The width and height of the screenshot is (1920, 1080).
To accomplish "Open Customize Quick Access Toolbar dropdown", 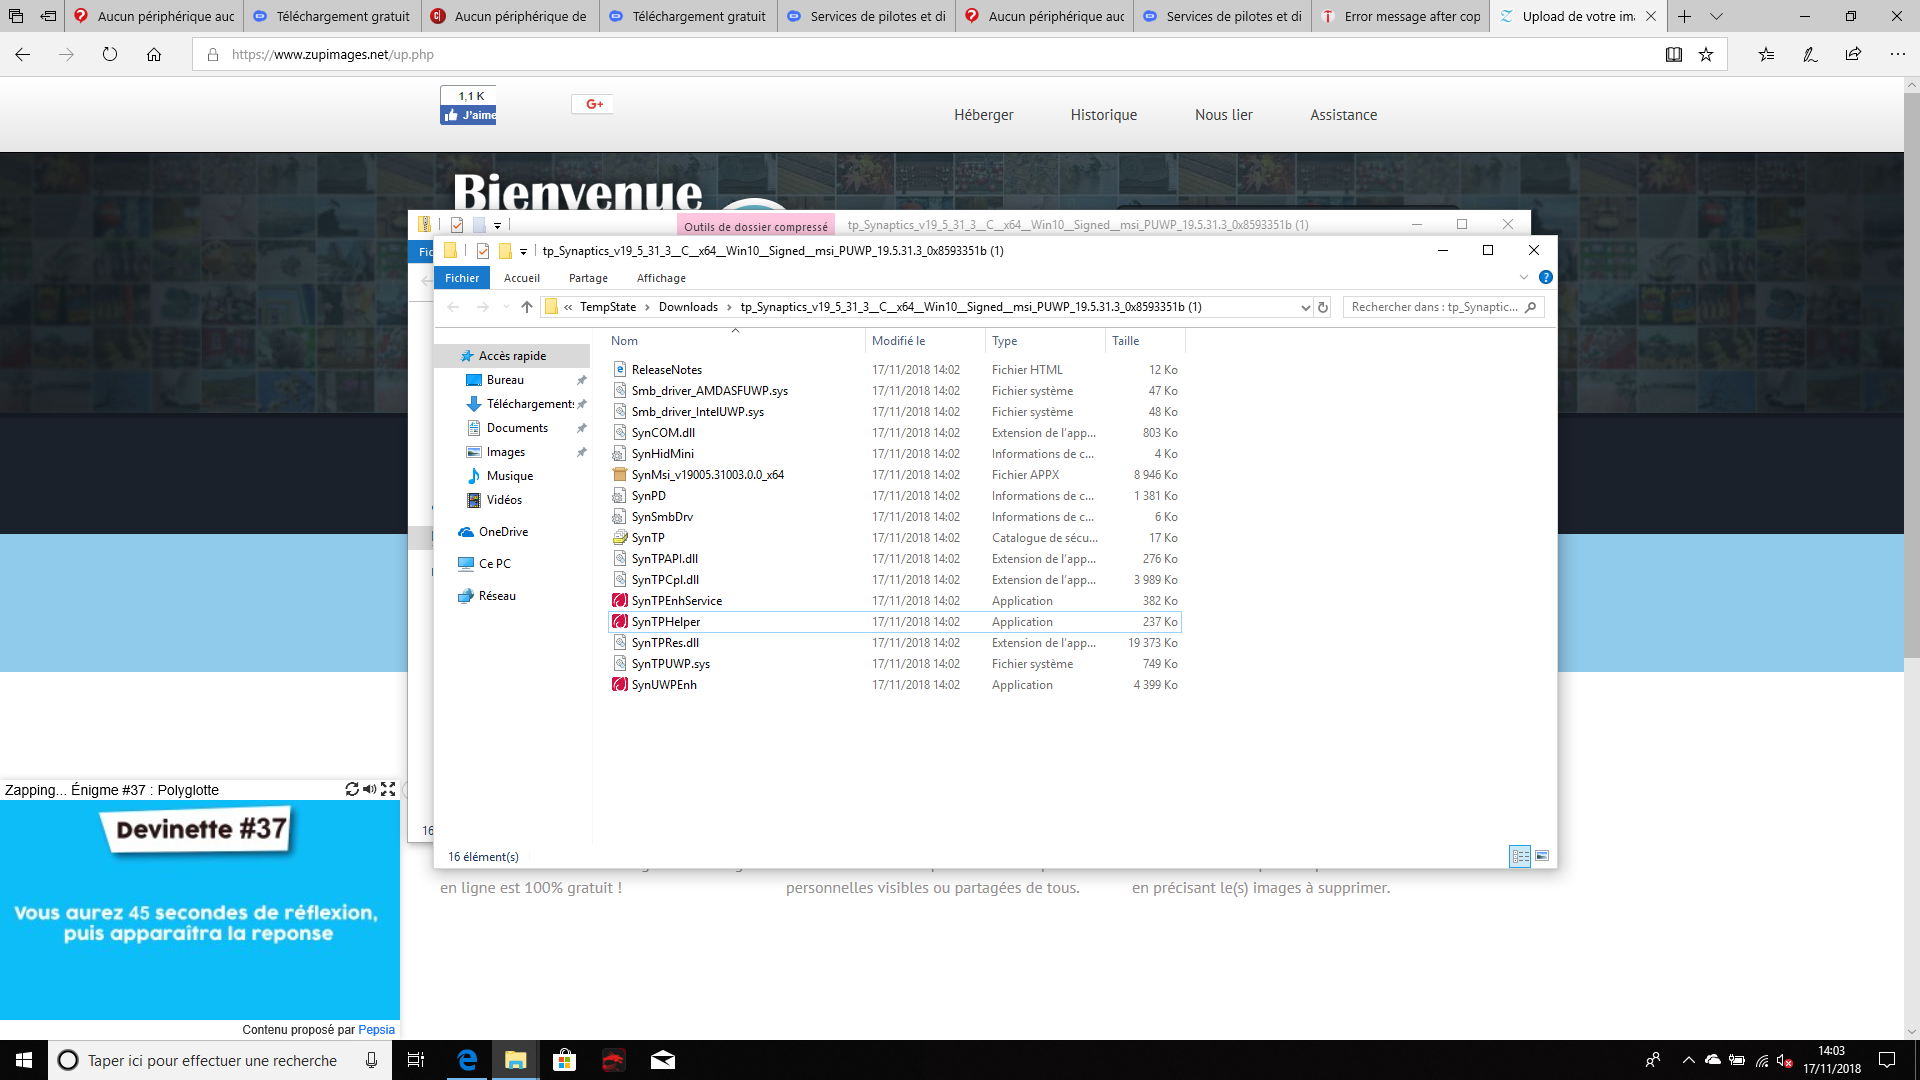I will coord(523,251).
